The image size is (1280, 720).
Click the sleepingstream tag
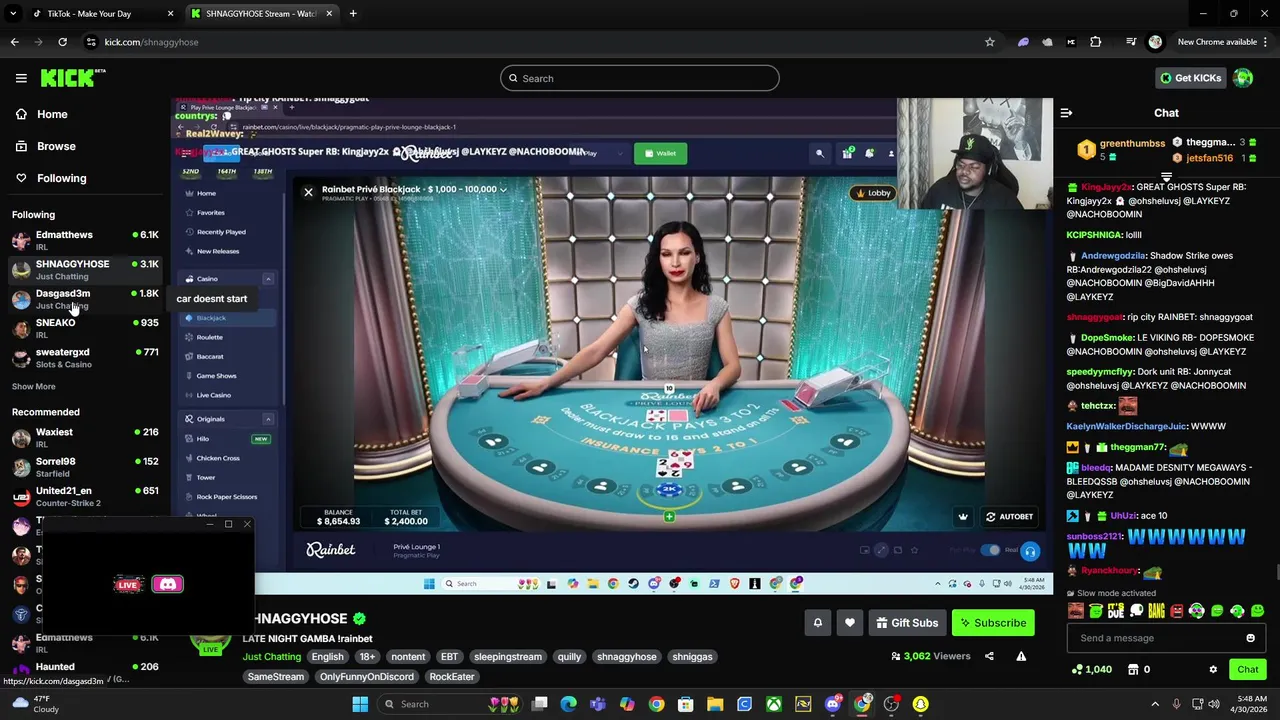coord(508,657)
